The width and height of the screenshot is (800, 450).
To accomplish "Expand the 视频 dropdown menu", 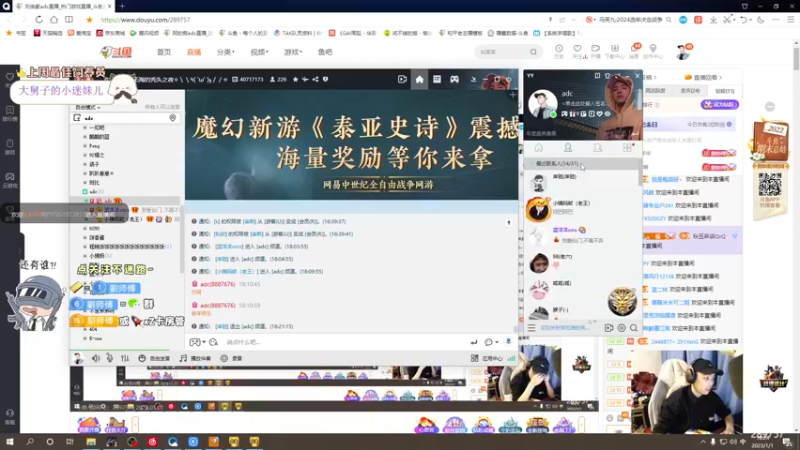I will 259,52.
